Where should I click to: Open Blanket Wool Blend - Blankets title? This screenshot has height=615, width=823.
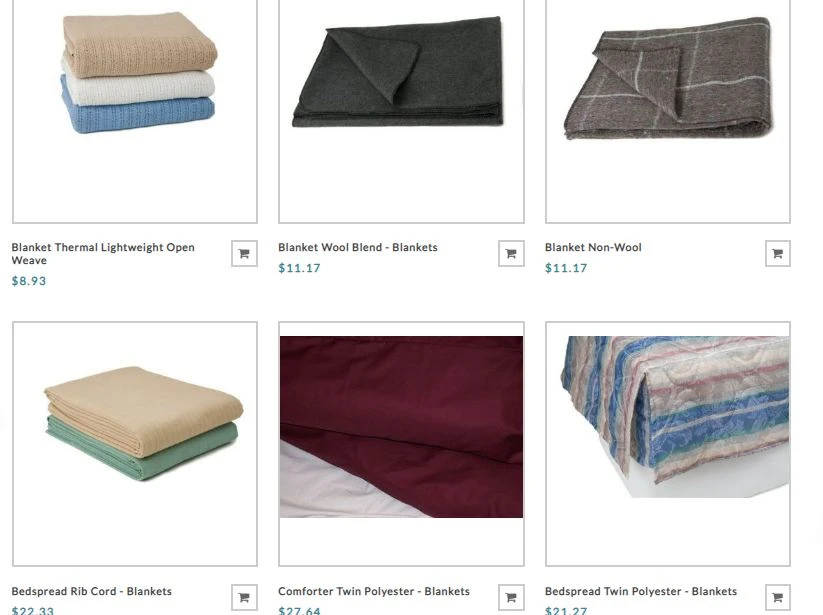357,247
